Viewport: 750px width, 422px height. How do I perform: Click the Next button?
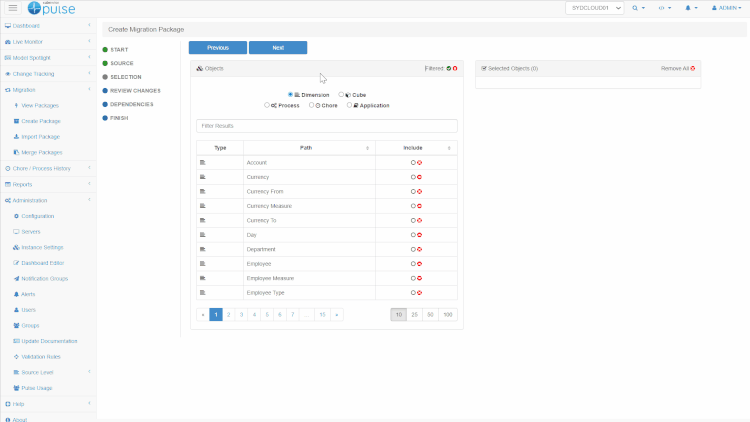(278, 47)
